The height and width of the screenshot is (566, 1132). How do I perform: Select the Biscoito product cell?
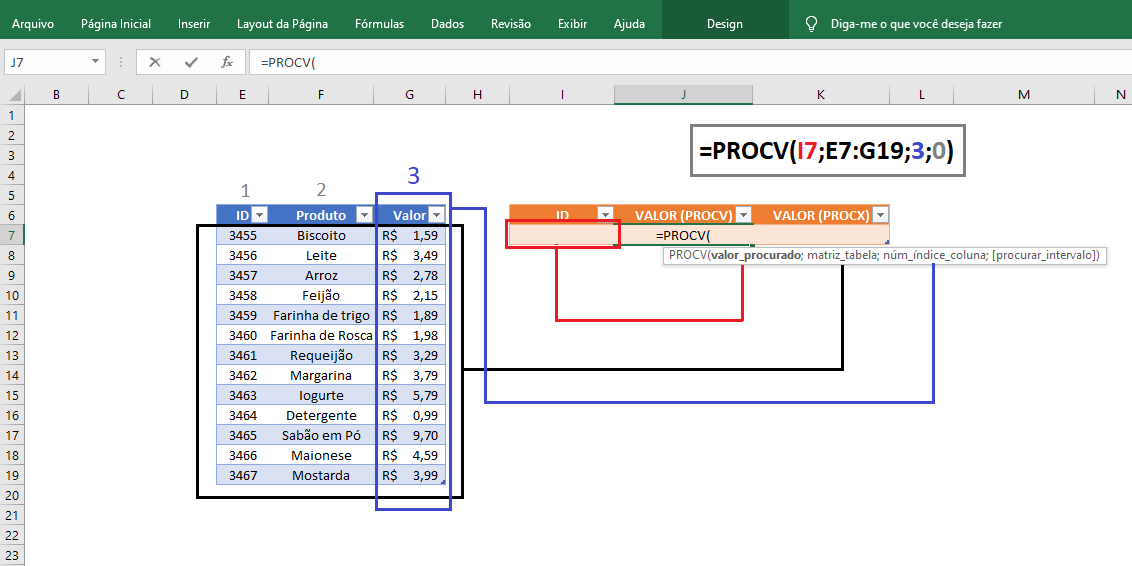(321, 235)
